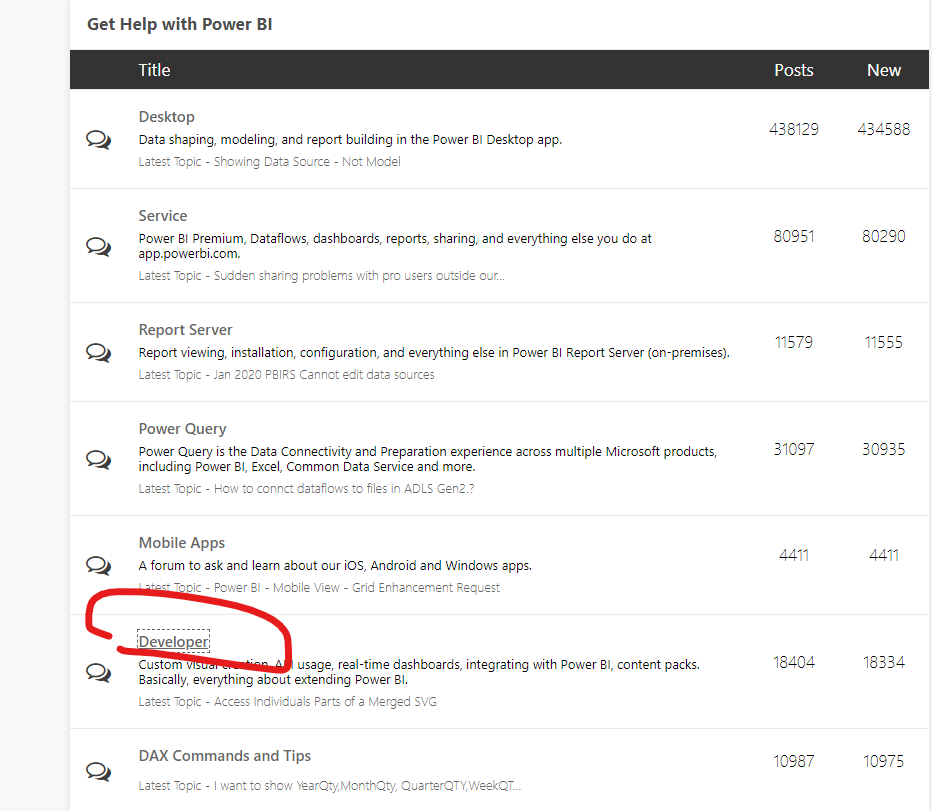The width and height of the screenshot is (932, 811).
Task: Click the chat bubble icon beside Mobile Apps
Action: 98,565
